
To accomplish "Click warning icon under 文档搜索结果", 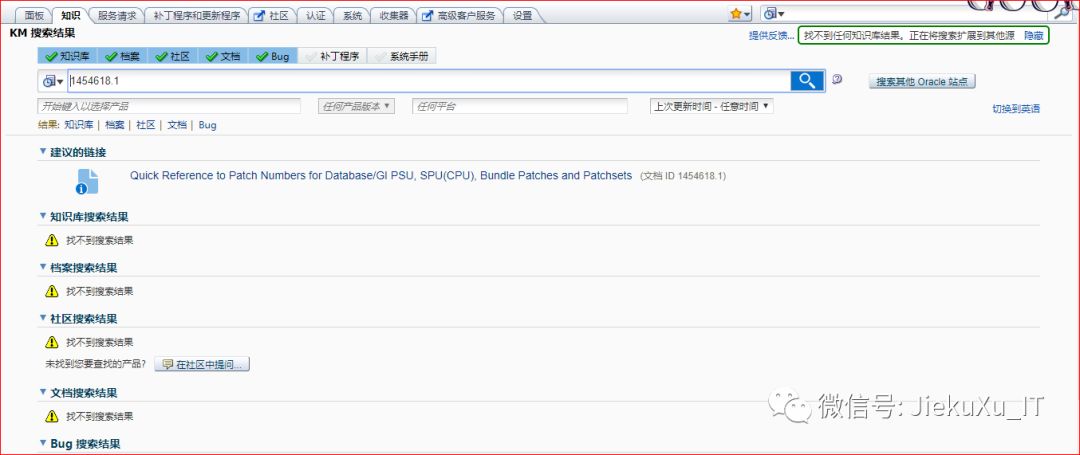I will tap(52, 416).
